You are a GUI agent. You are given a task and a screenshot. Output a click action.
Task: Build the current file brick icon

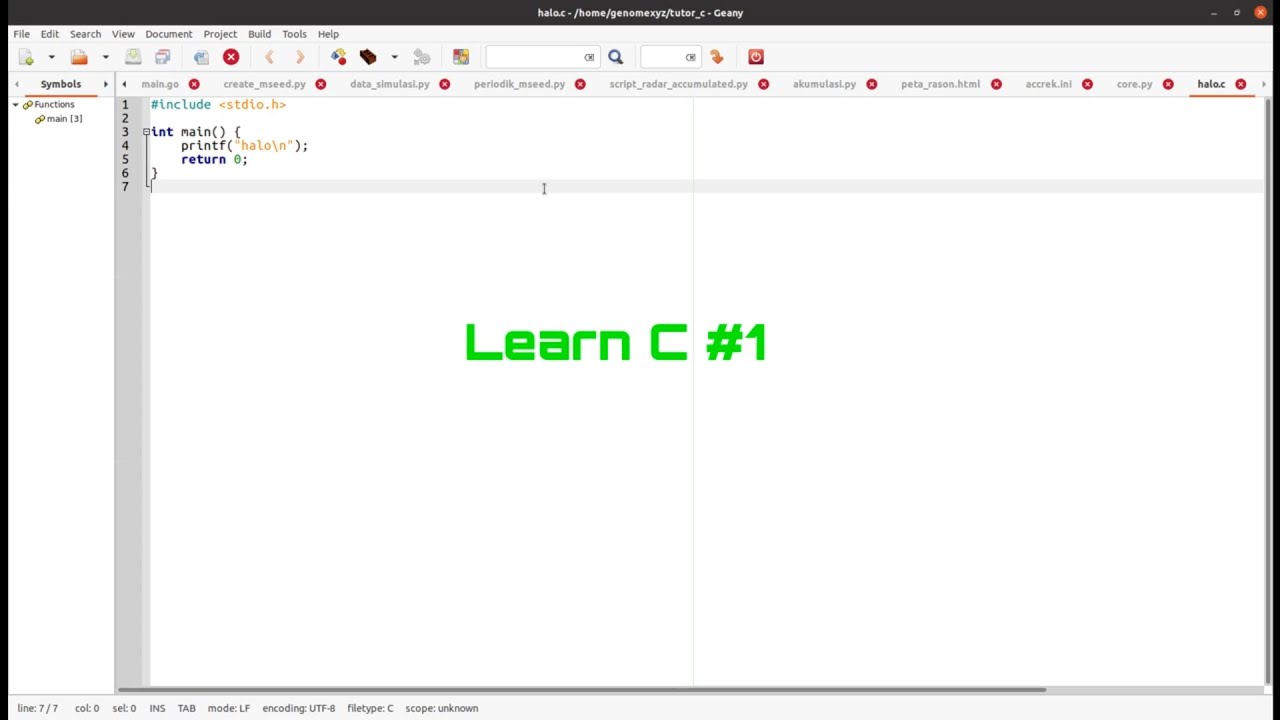pyautogui.click(x=368, y=57)
